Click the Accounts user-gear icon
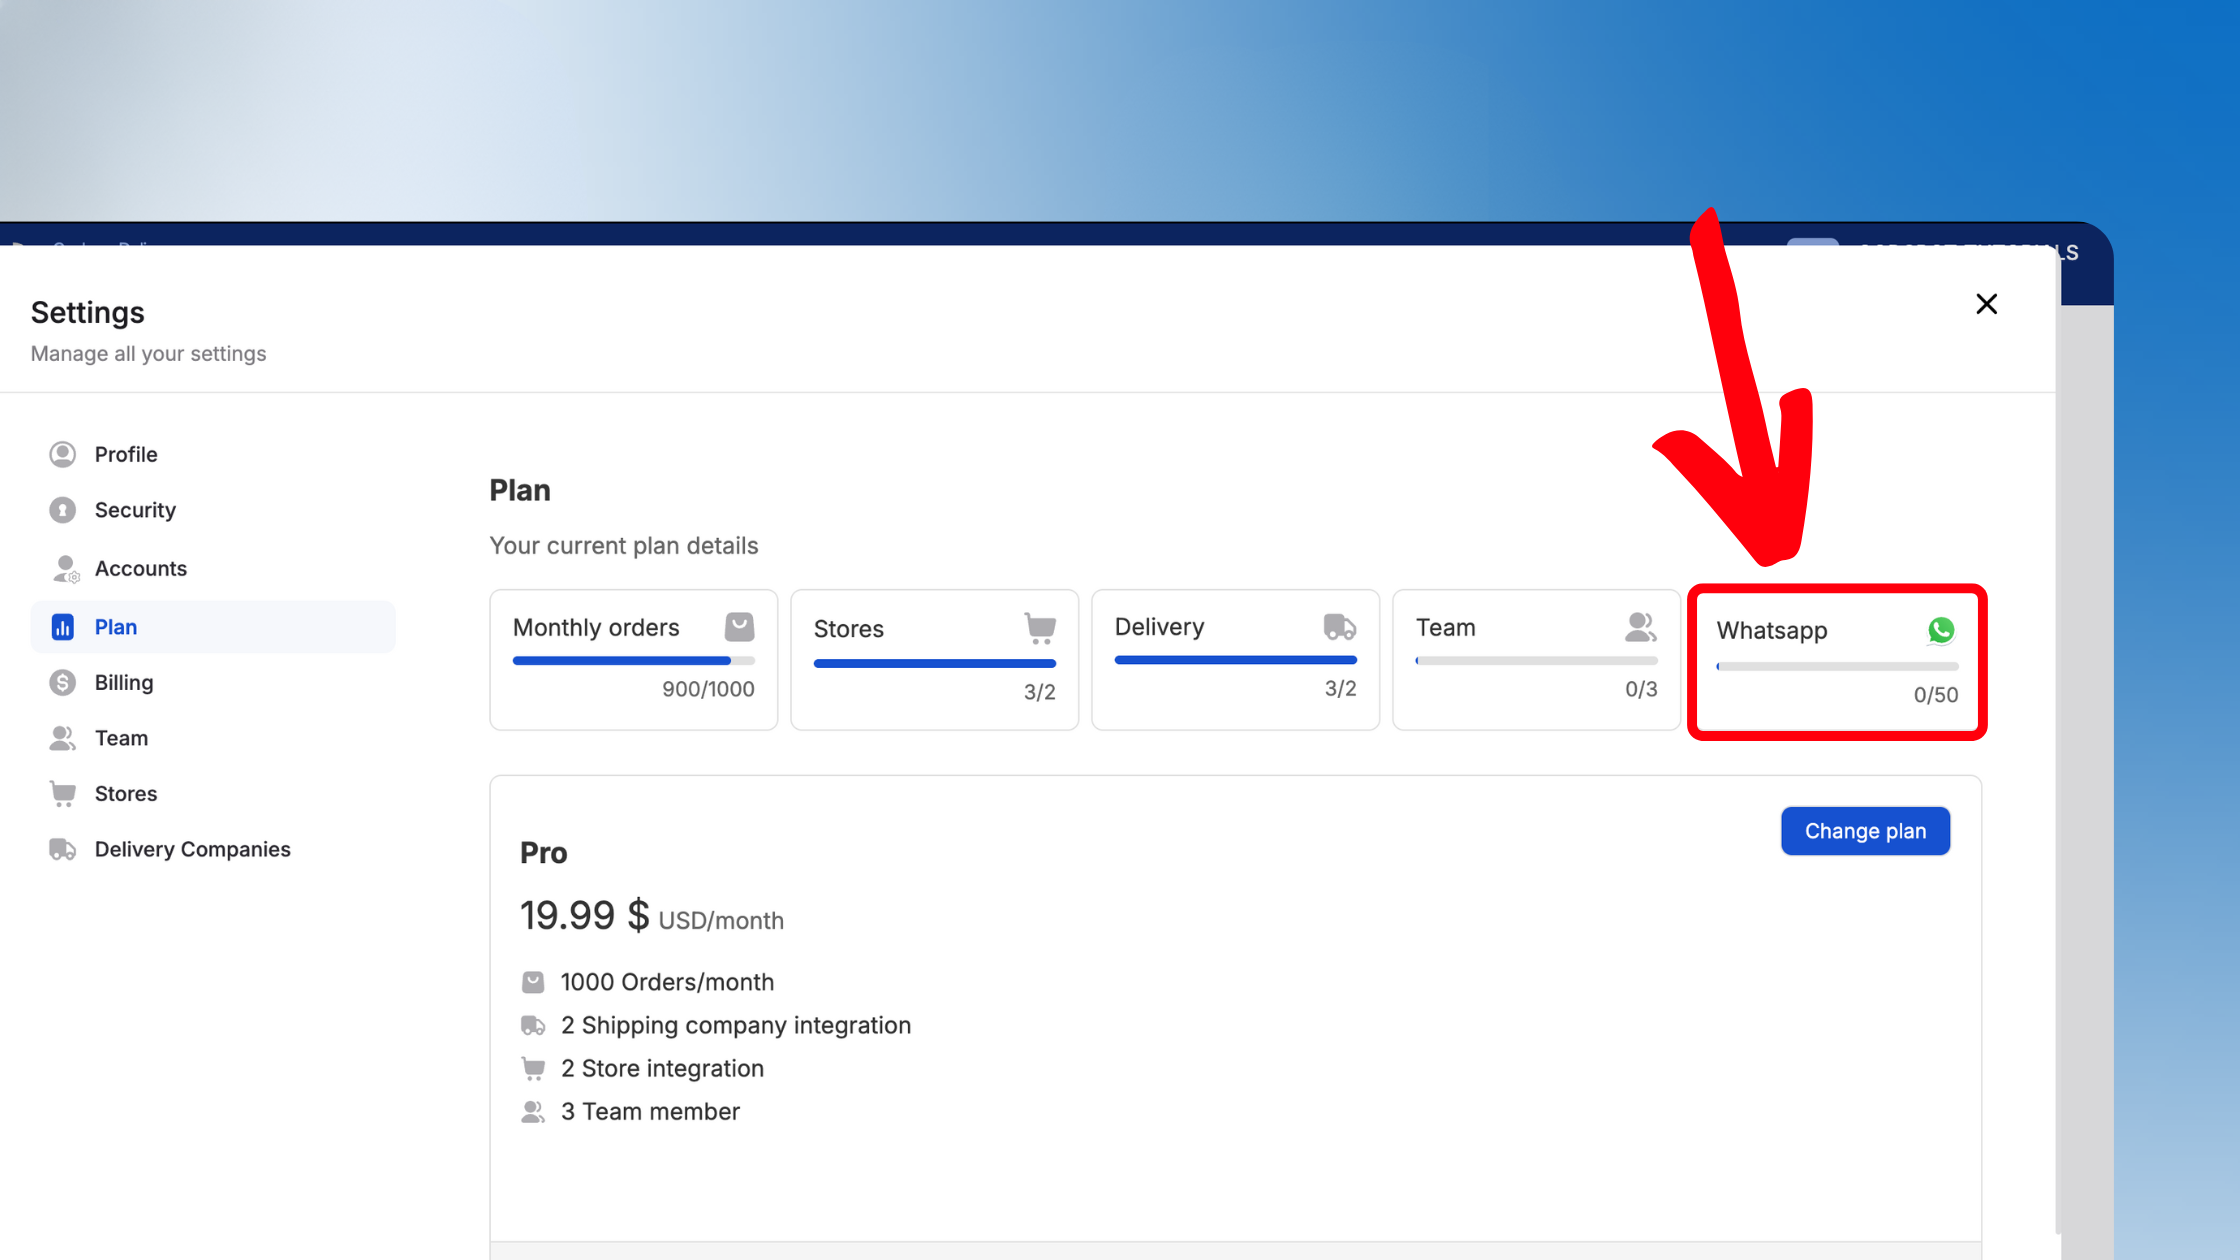The width and height of the screenshot is (2240, 1260). (64, 568)
